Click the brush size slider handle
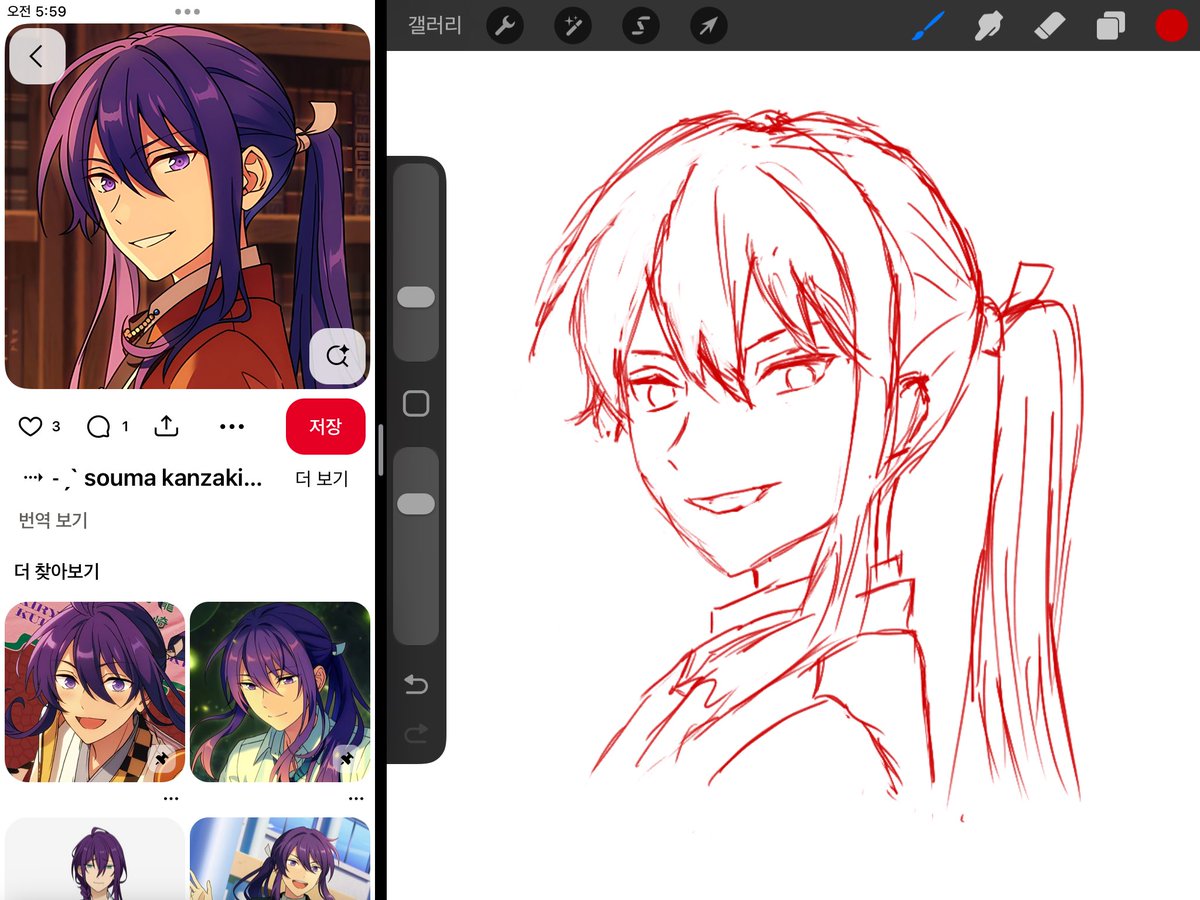 pos(416,297)
